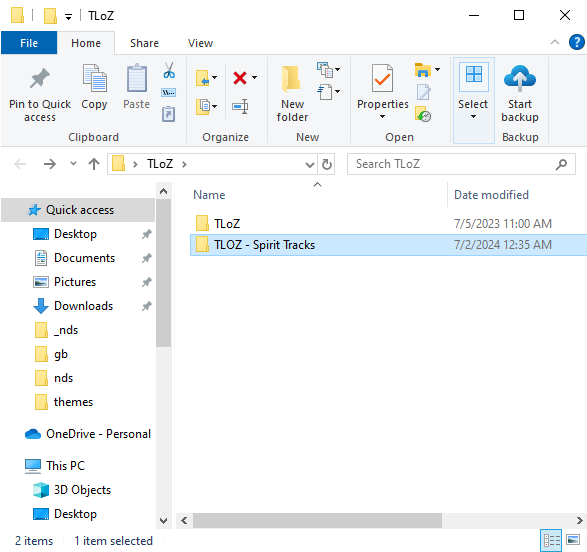Open Customize Quick Access Toolbar dropdown
This screenshot has width=587, height=552.
point(69,16)
